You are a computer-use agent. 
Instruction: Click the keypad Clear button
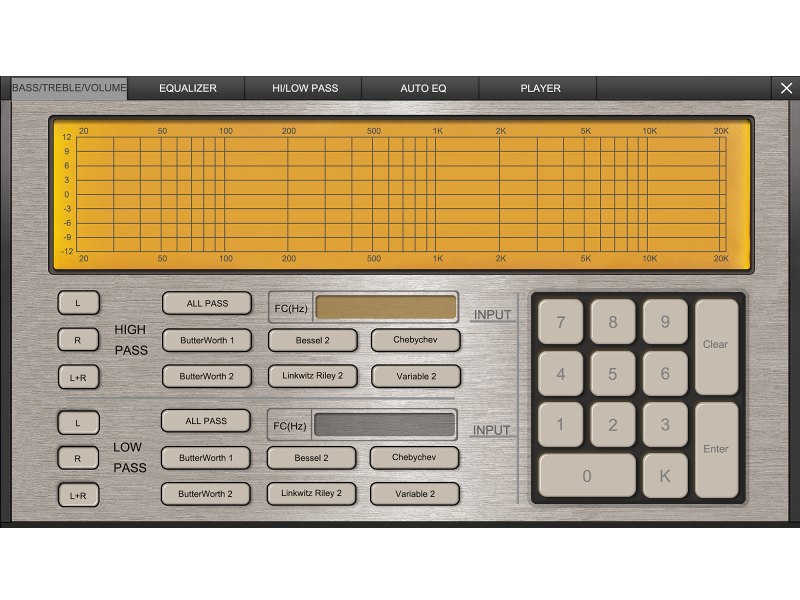tap(716, 346)
